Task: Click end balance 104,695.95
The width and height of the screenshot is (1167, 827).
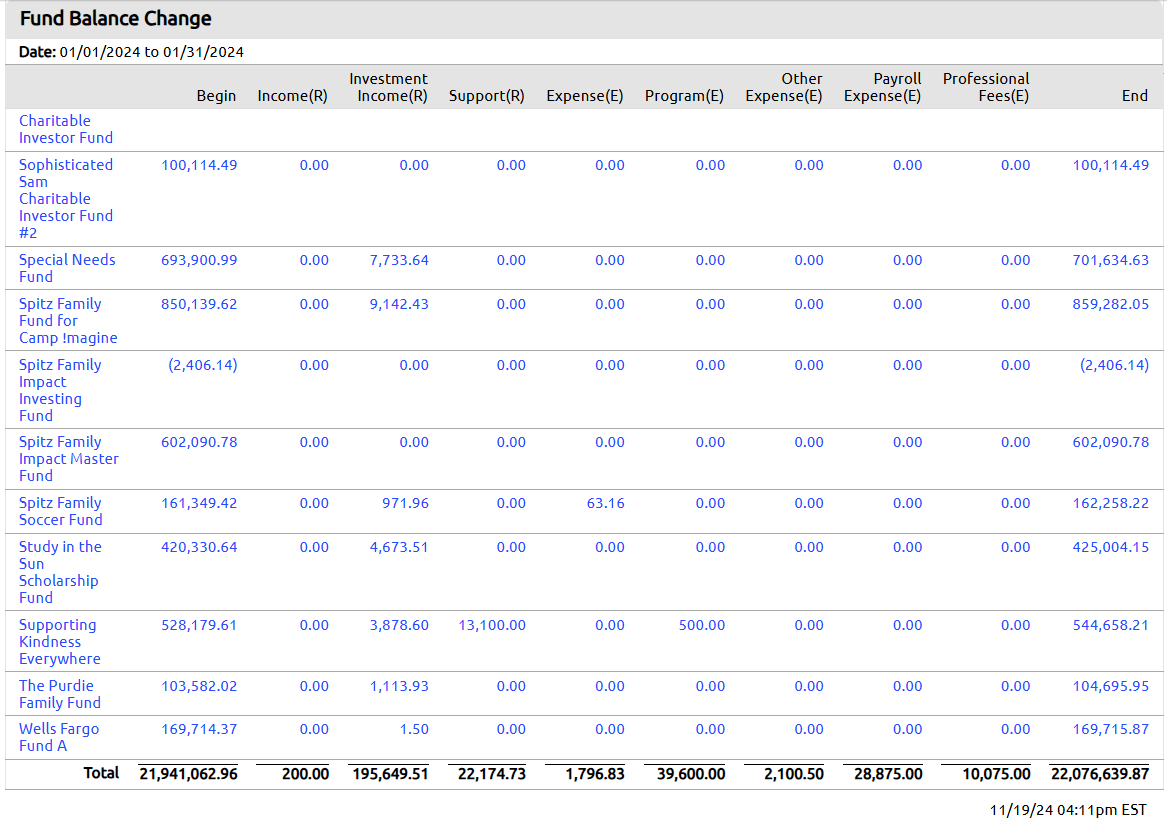Action: tap(1110, 686)
